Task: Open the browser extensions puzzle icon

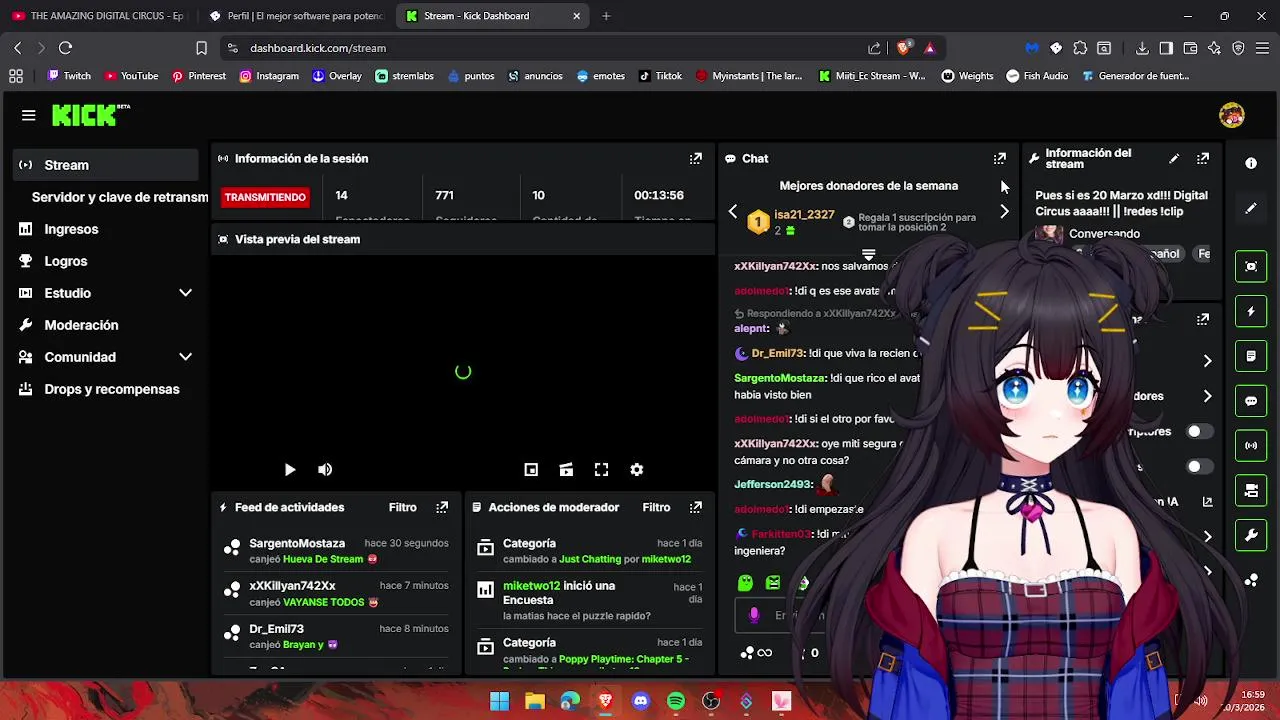Action: 1080,48
